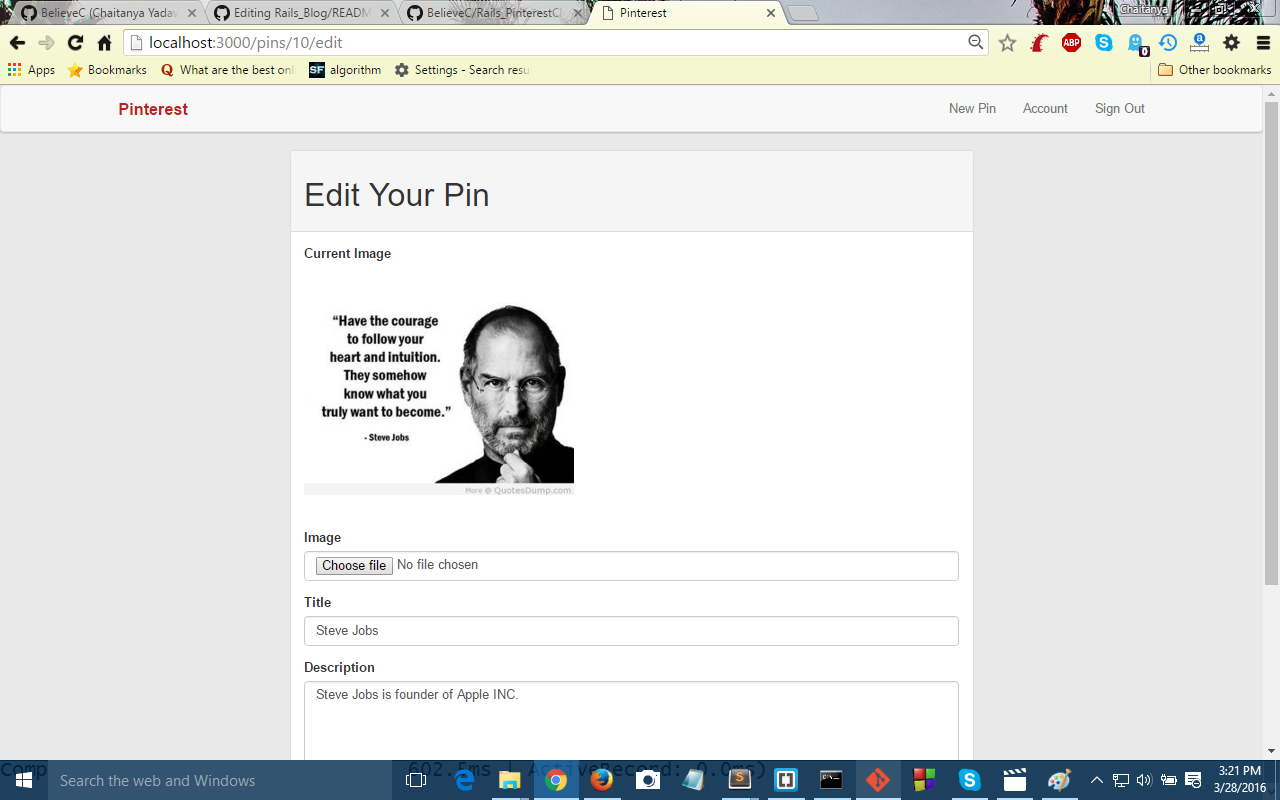The width and height of the screenshot is (1280, 800).
Task: Click the Pinterest brand link
Action: point(153,109)
